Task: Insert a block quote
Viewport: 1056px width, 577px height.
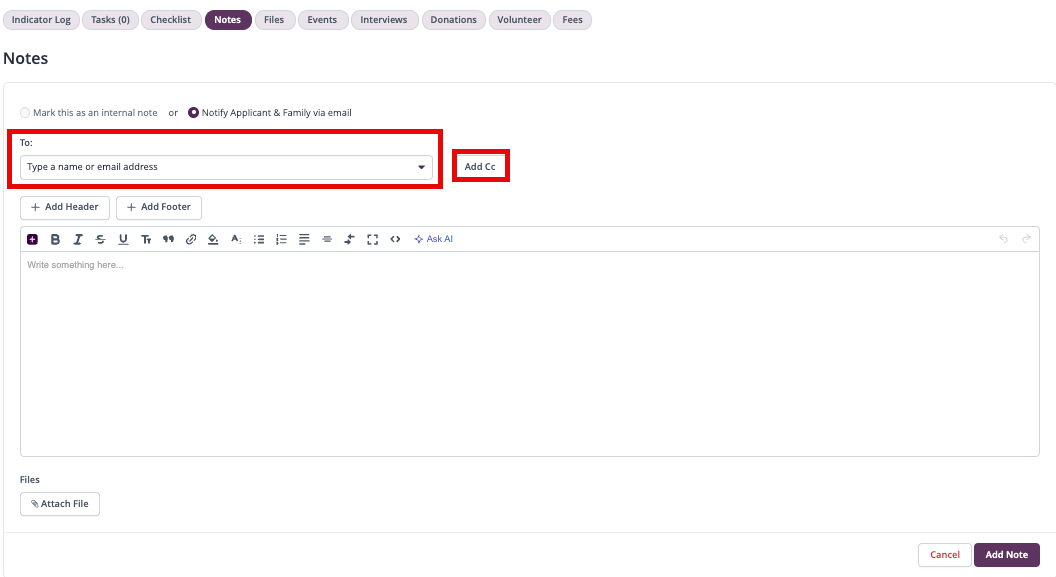Action: click(x=168, y=239)
